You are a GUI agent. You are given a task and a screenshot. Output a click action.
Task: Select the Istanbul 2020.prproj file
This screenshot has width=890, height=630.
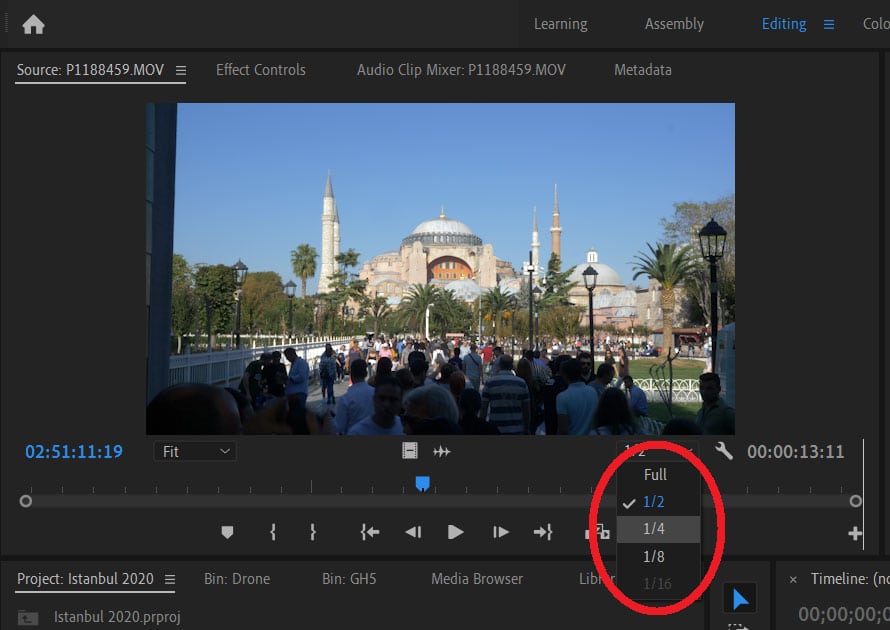tap(117, 617)
